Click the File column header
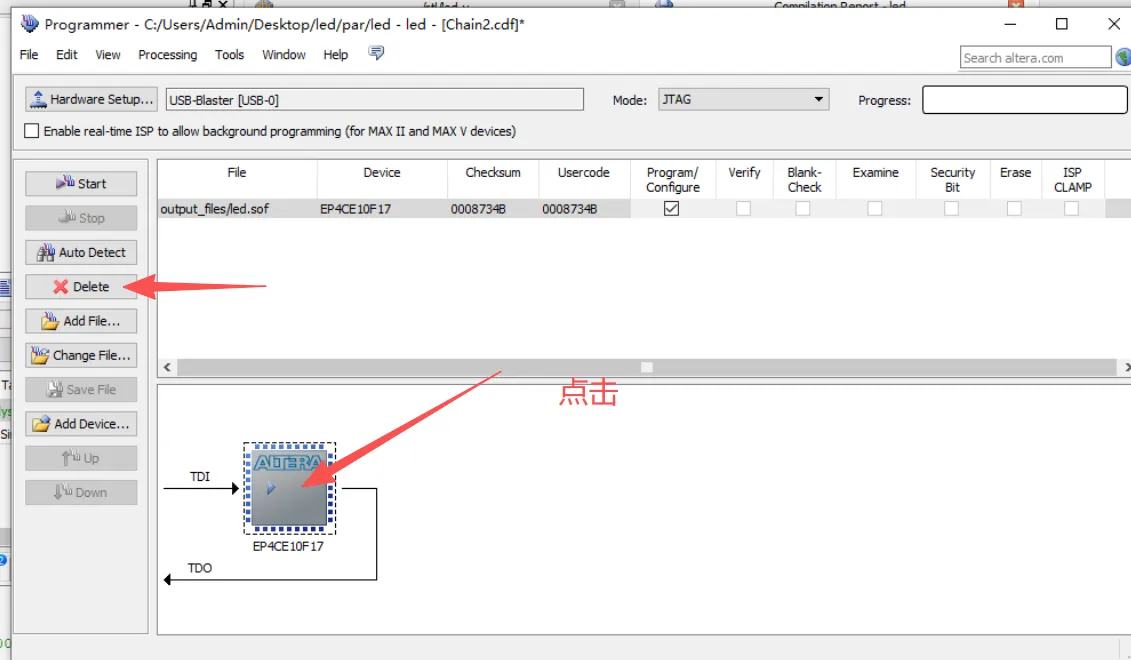 [x=237, y=179]
